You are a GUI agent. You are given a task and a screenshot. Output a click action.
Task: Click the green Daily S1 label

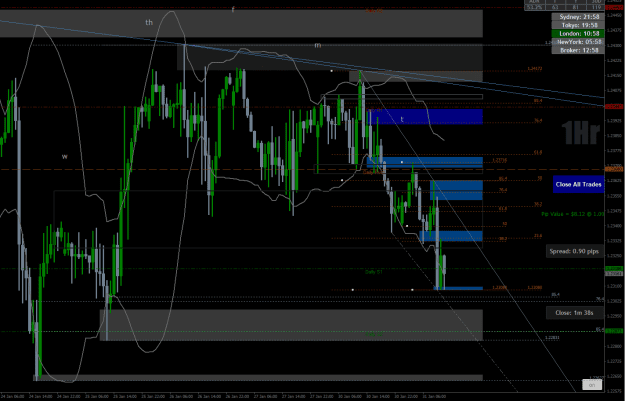pyautogui.click(x=373, y=272)
